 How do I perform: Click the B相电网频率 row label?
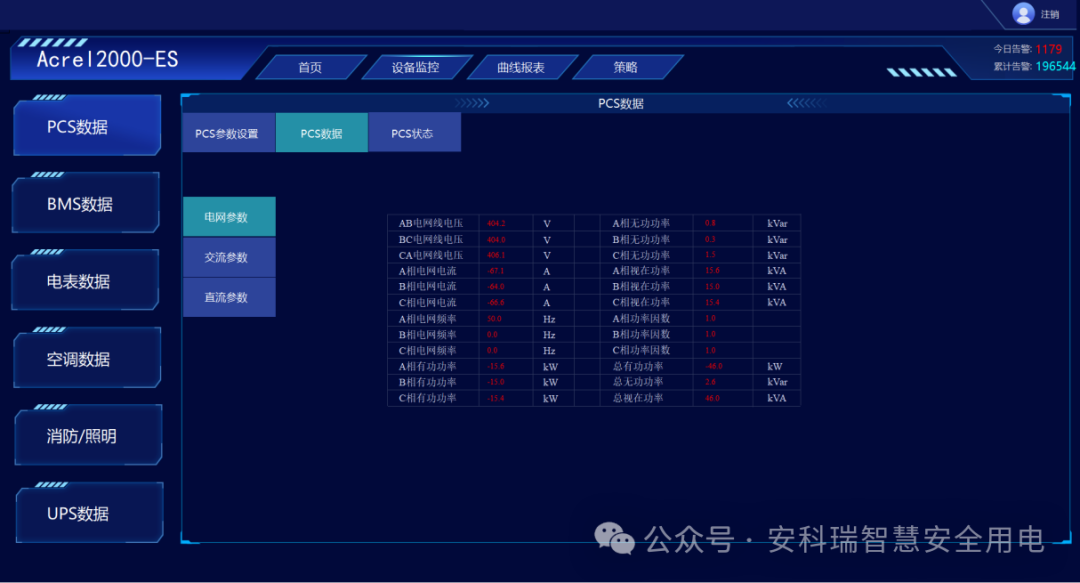[427, 335]
